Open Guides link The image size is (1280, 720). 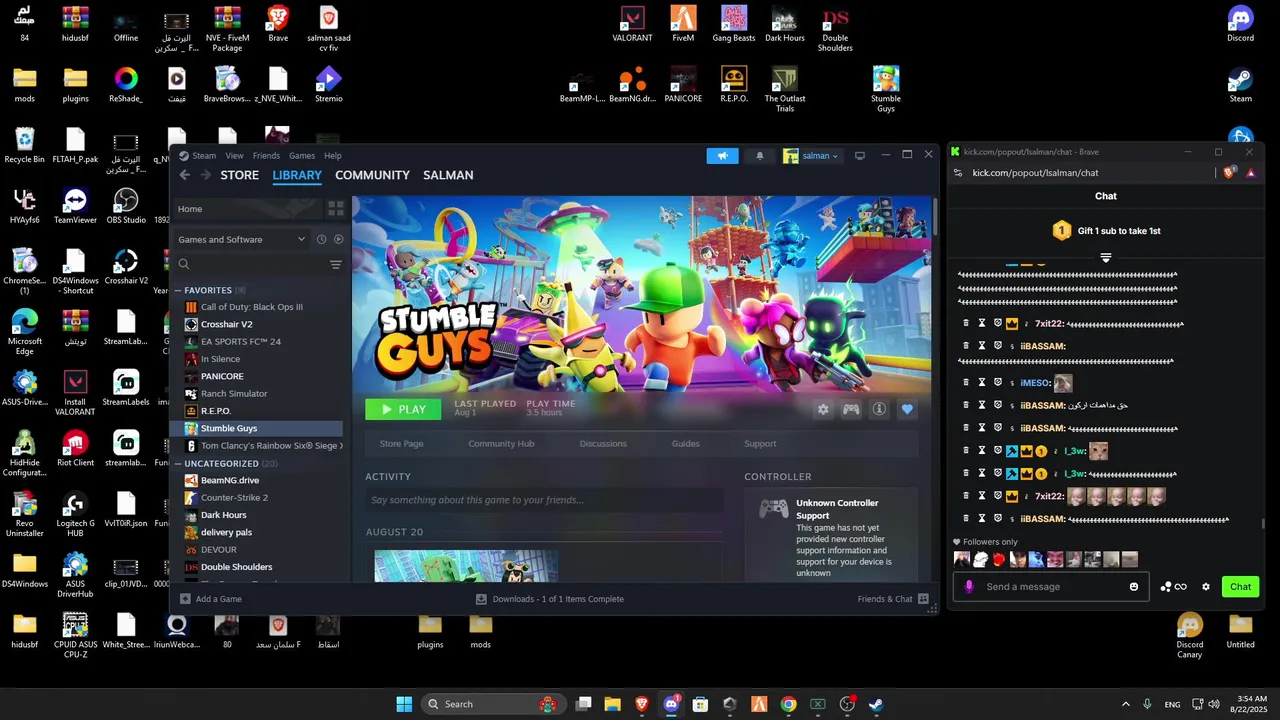[686, 444]
